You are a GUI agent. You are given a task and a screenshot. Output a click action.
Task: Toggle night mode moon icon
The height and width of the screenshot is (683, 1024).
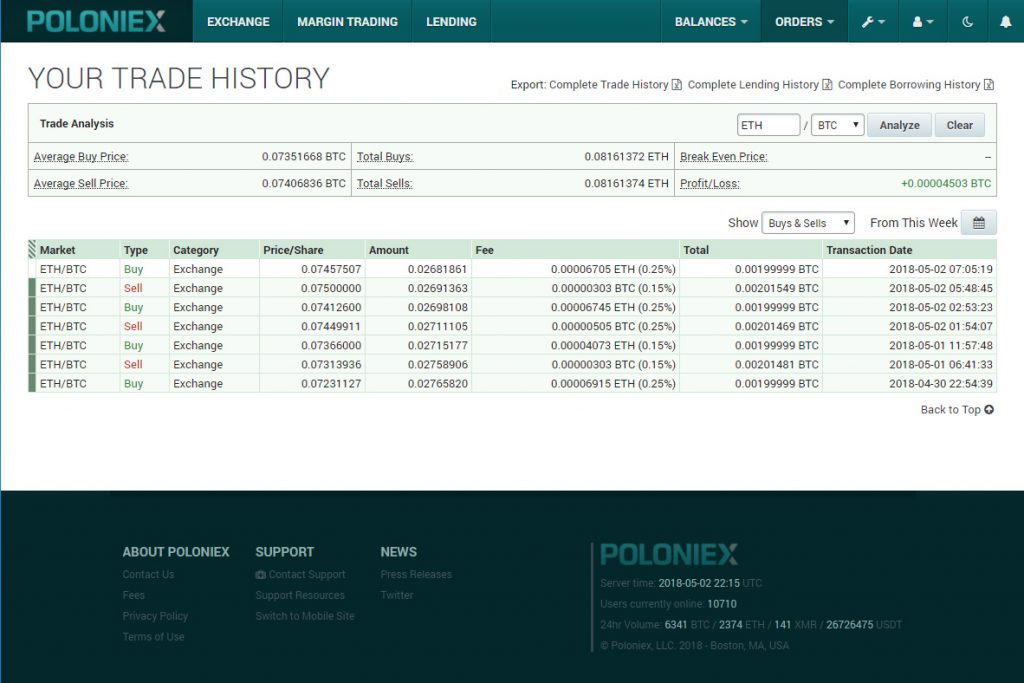click(967, 22)
